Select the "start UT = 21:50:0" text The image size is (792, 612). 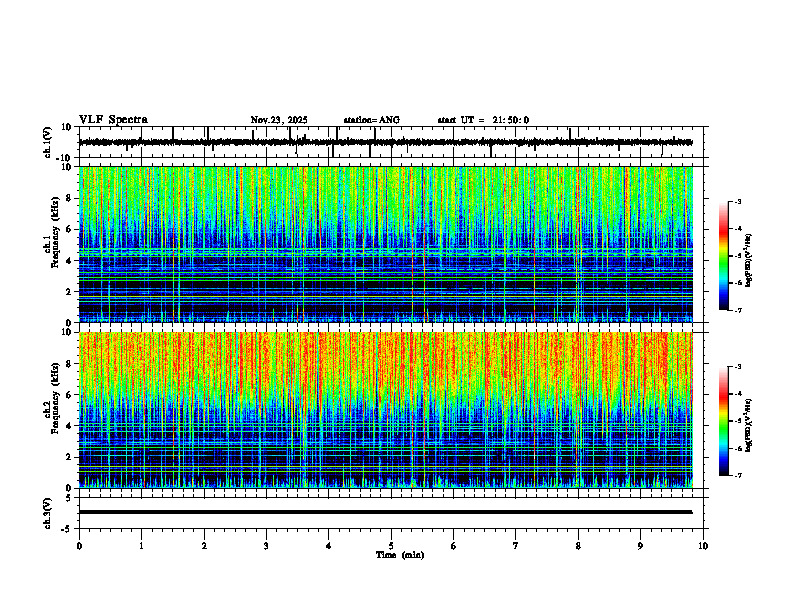click(483, 120)
